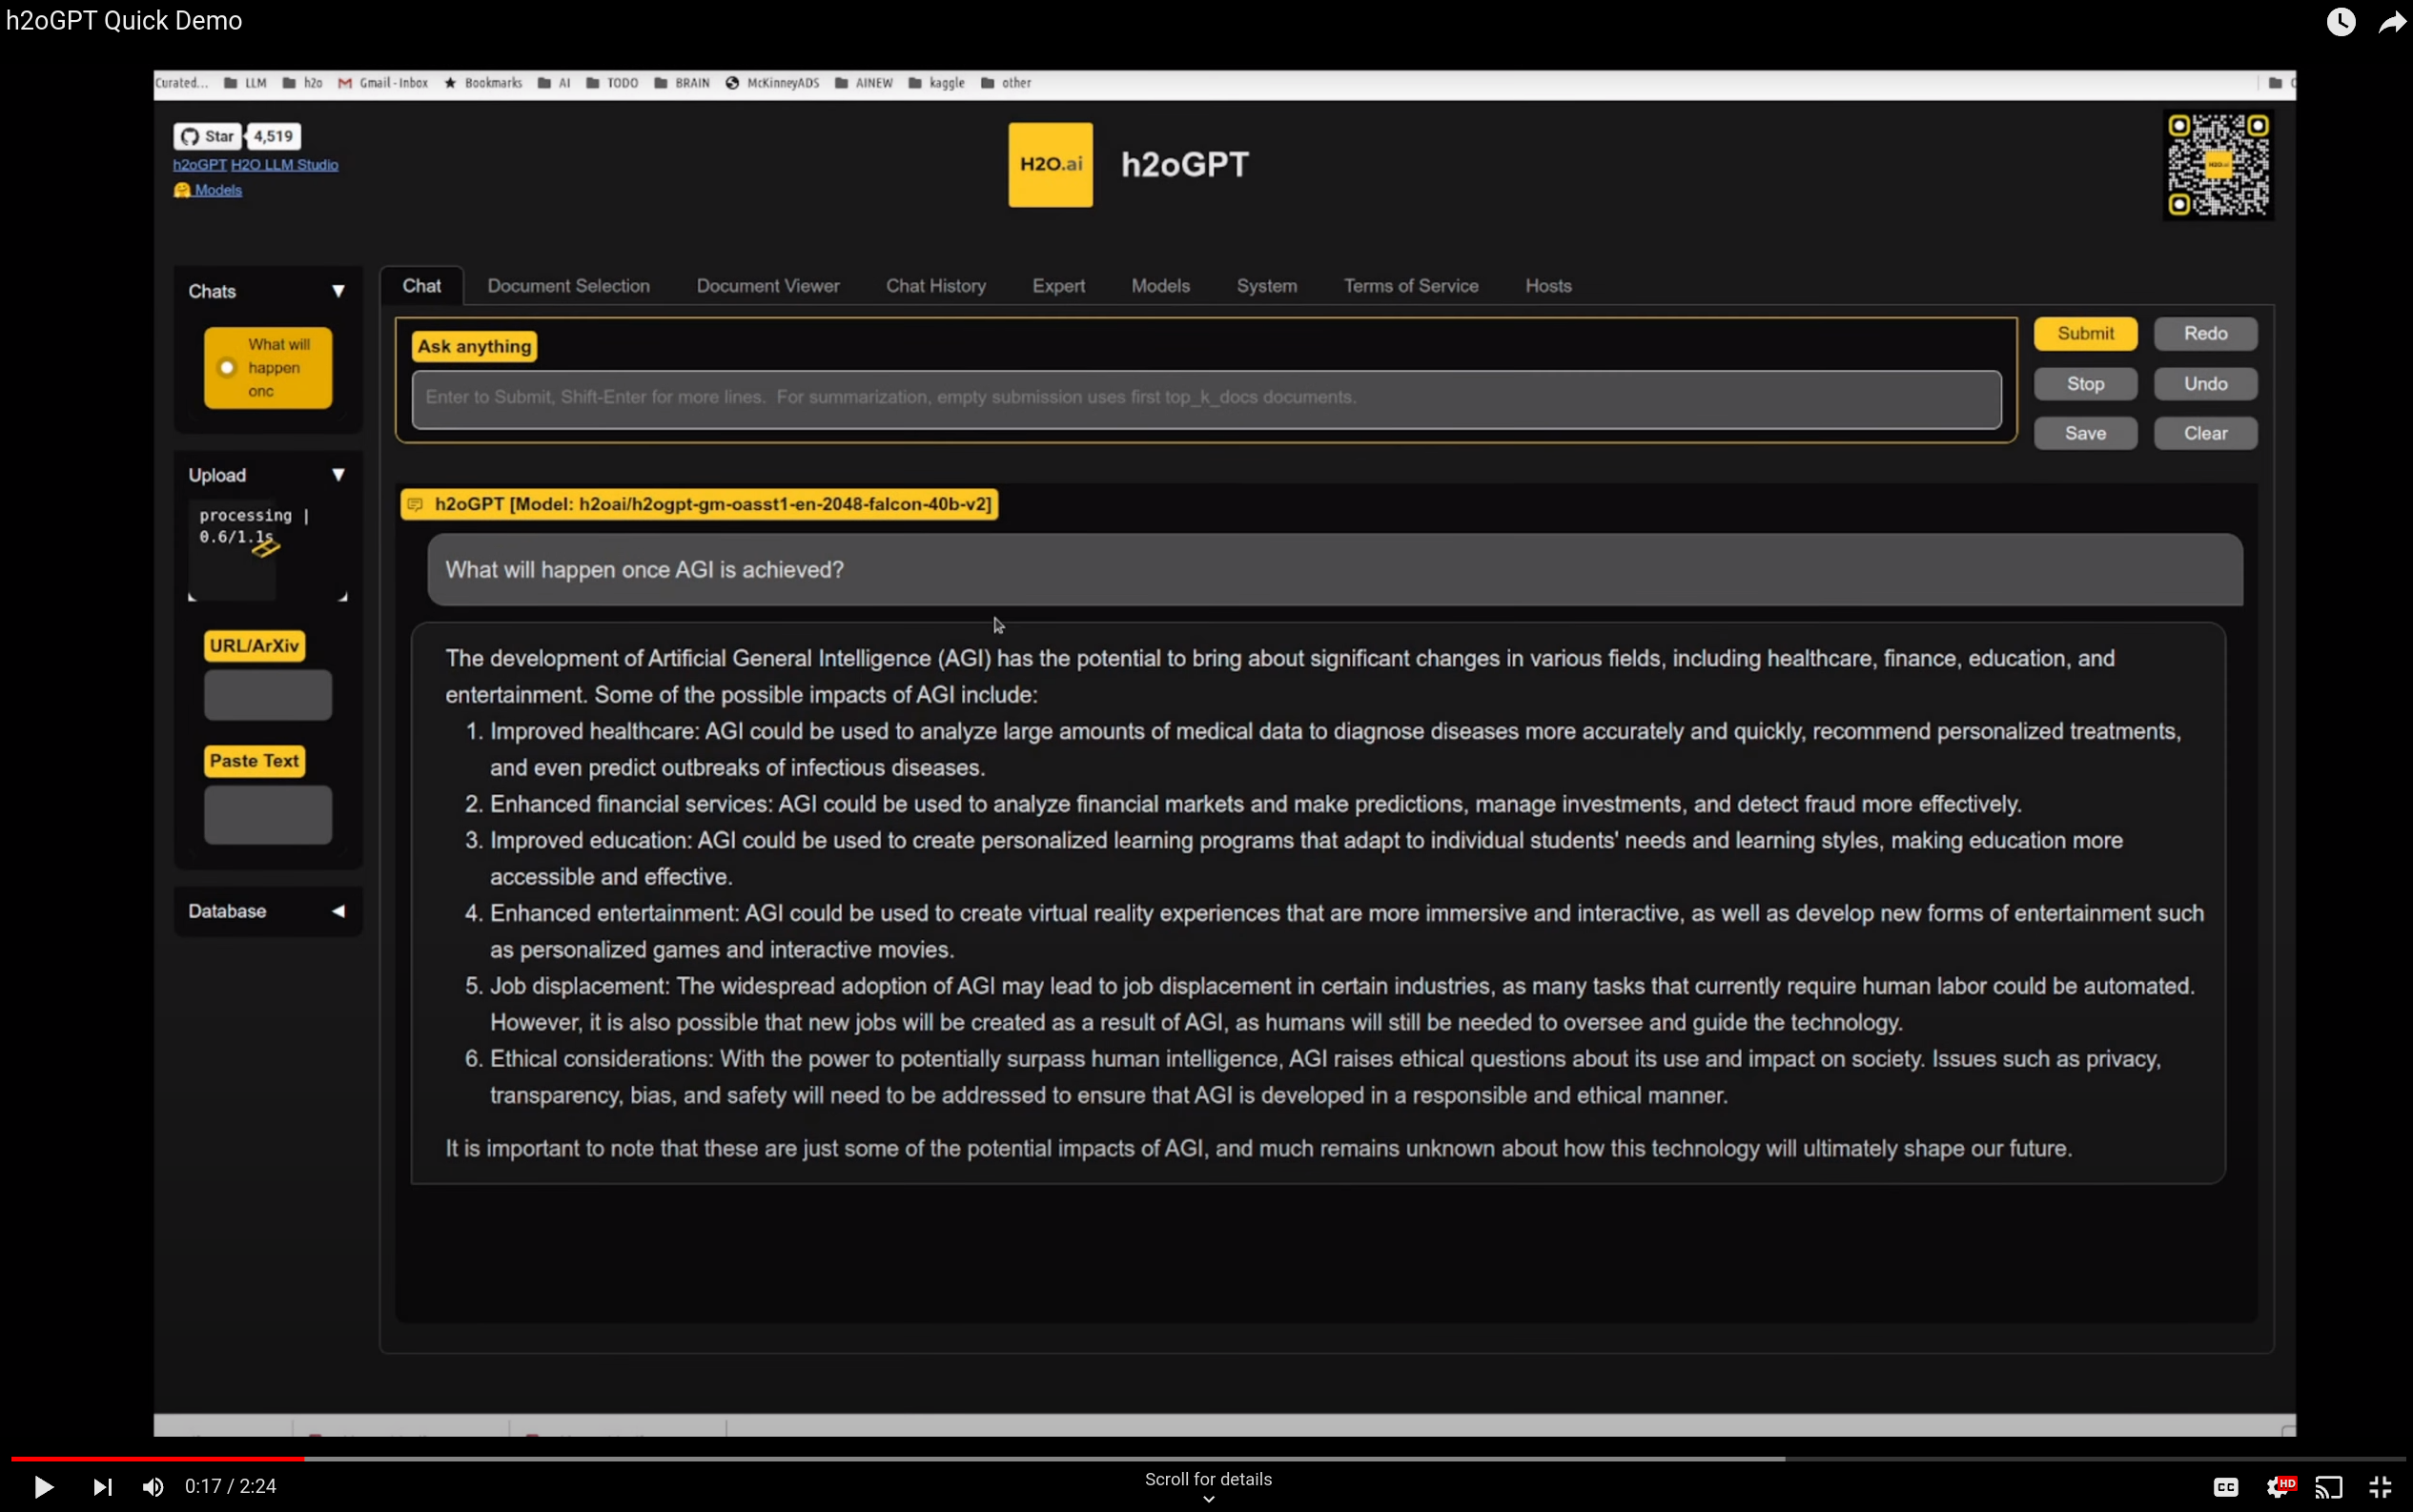Collapse the Upload panel
Viewport: 2413px width, 1512px height.
[338, 475]
